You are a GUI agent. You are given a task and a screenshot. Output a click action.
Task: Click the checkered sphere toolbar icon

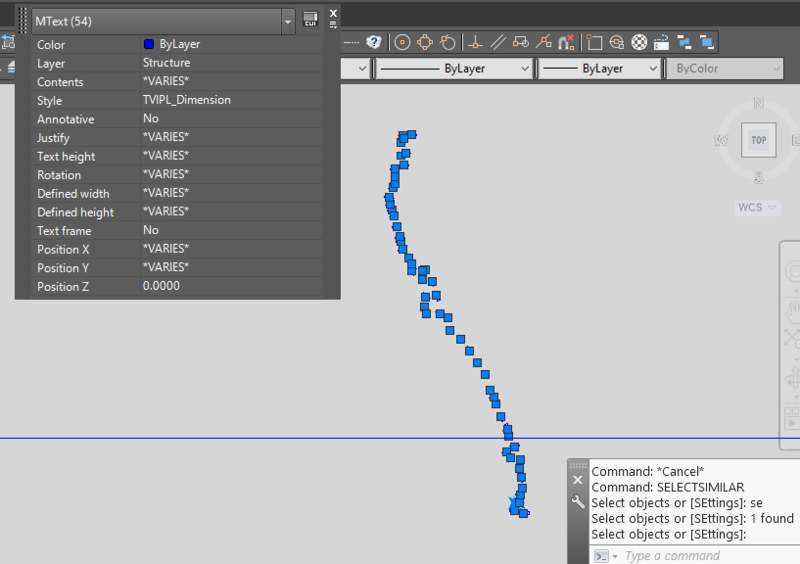click(x=640, y=42)
